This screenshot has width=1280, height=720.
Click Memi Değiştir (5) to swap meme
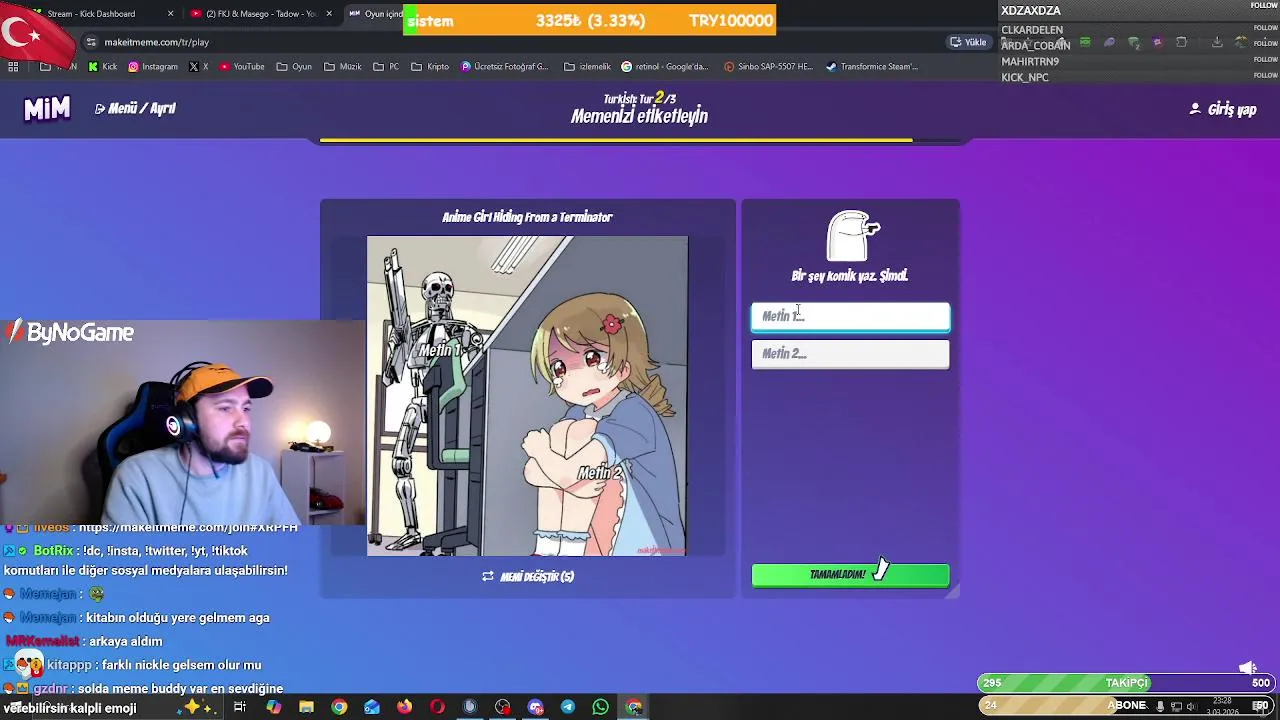(528, 577)
